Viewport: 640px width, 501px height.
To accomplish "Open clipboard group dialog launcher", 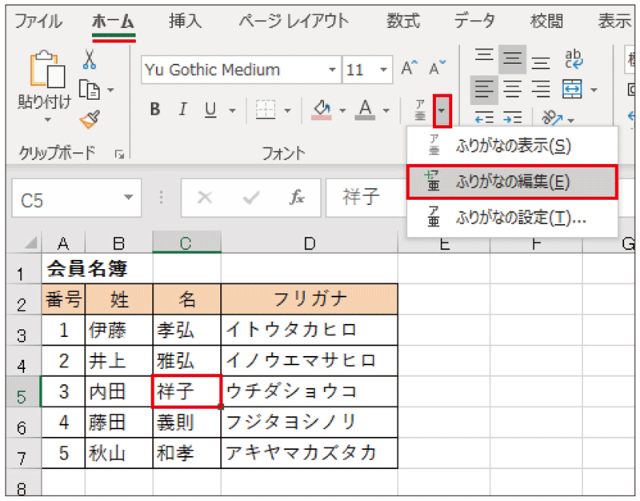I will 119,154.
